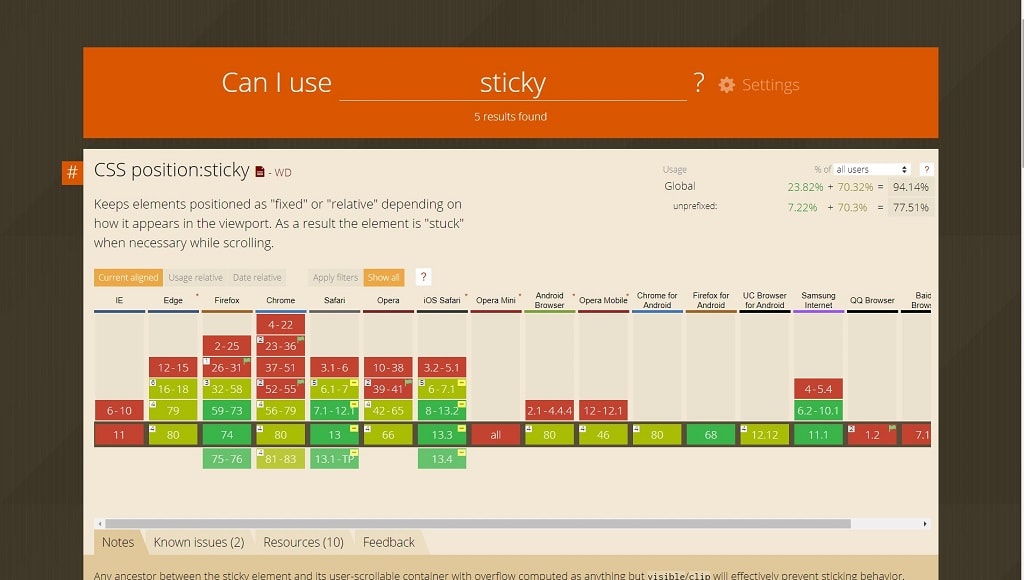
Task: Click the iOS Safari 3.2-5.1 cell
Action: (442, 368)
